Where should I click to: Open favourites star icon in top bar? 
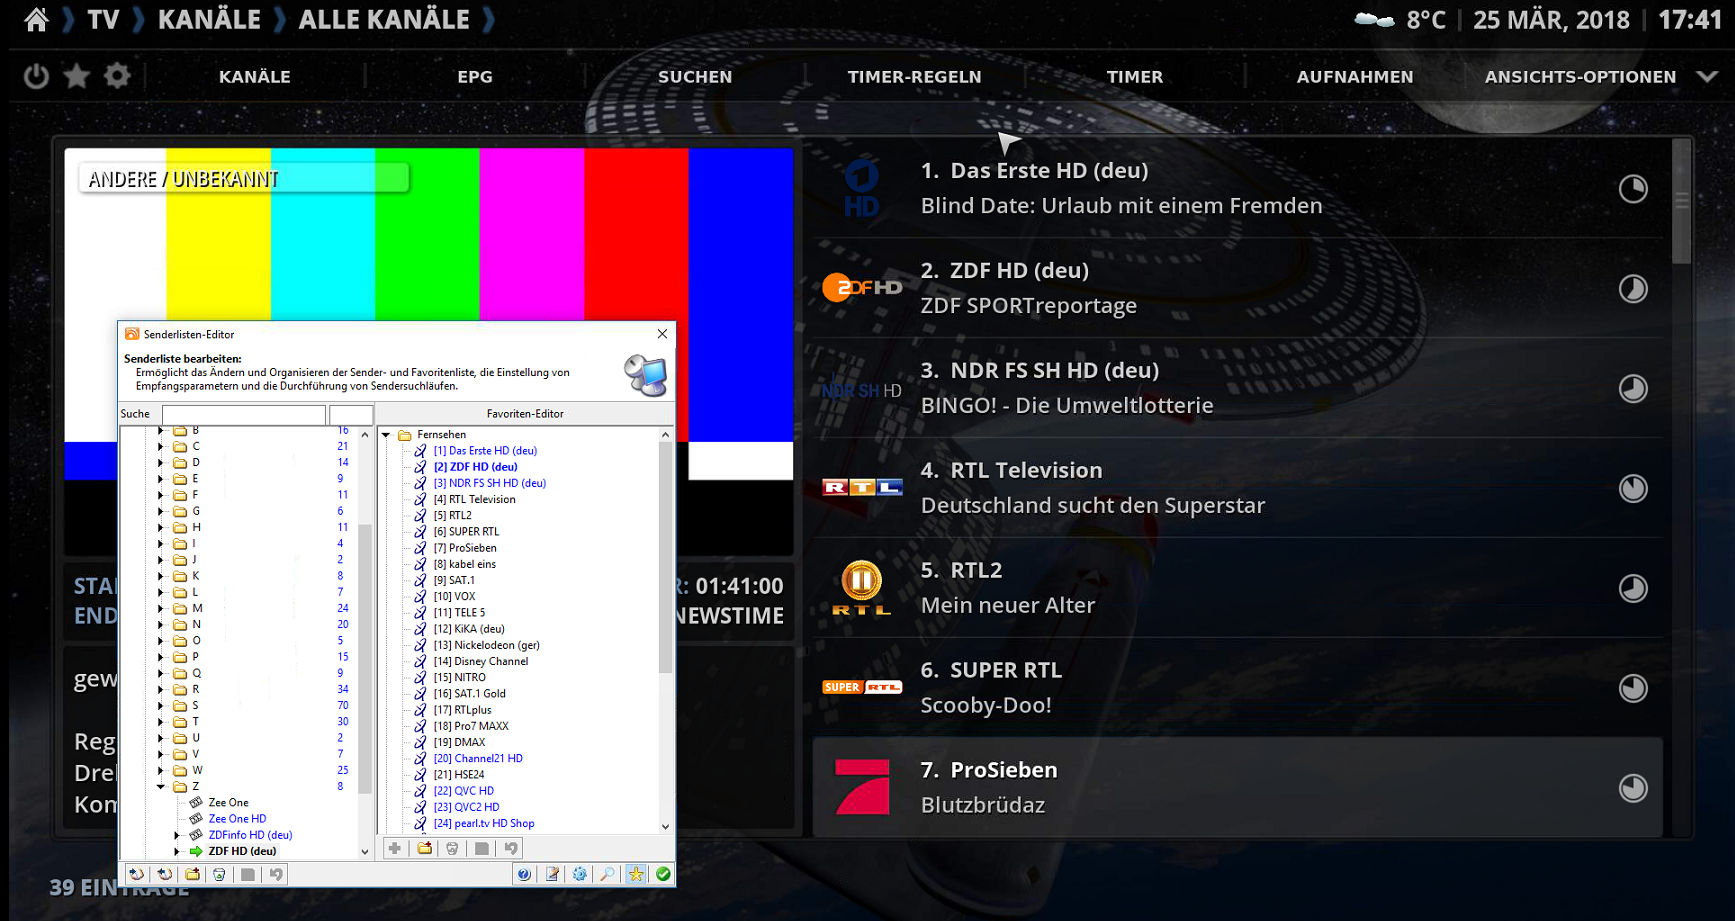(77, 76)
